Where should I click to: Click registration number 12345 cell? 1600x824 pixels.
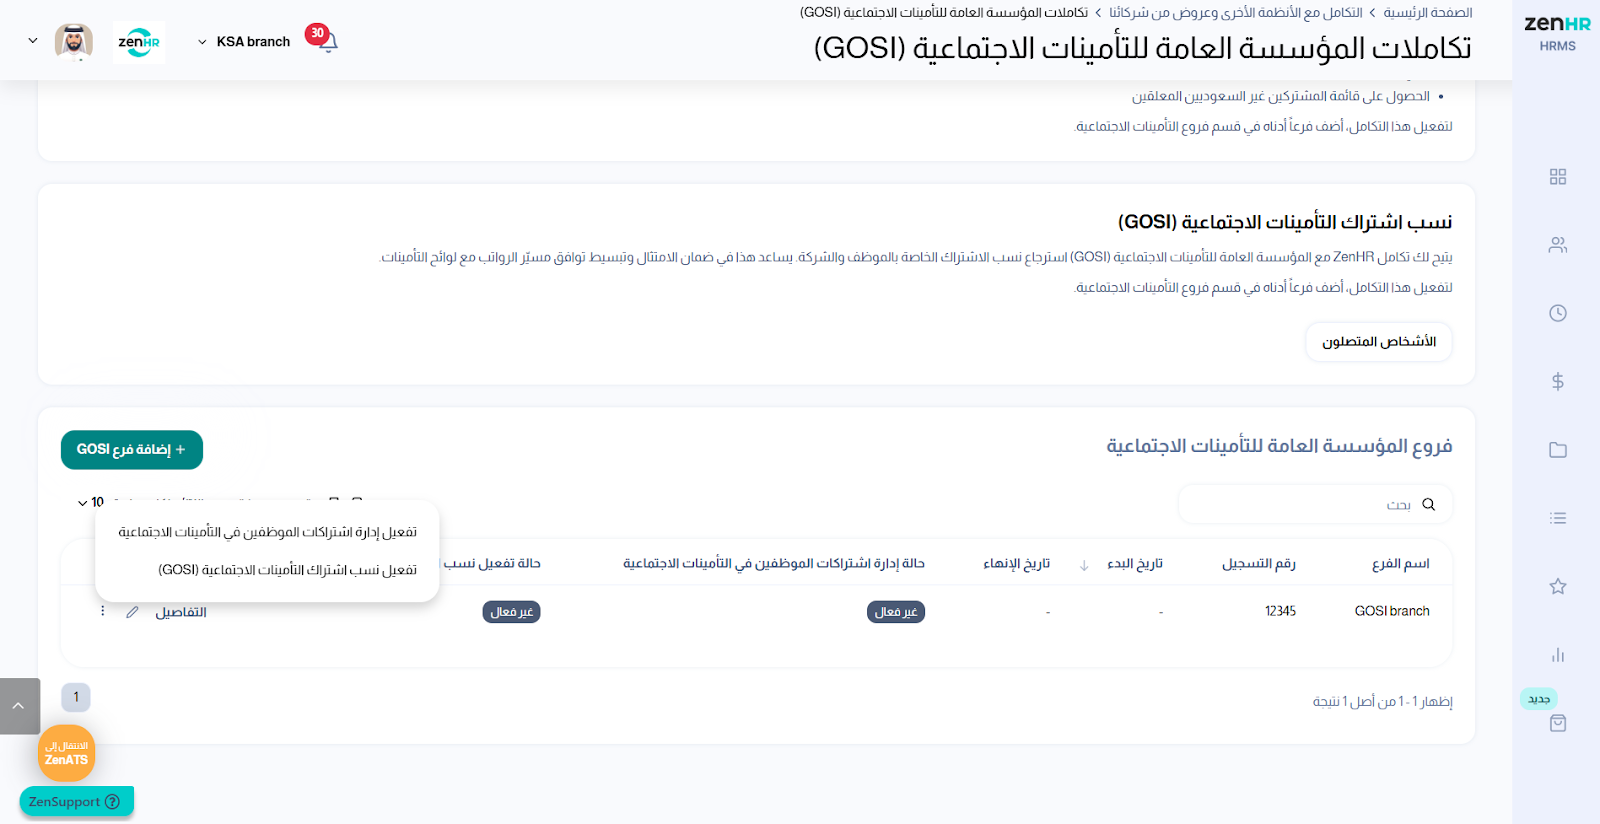[x=1280, y=611]
